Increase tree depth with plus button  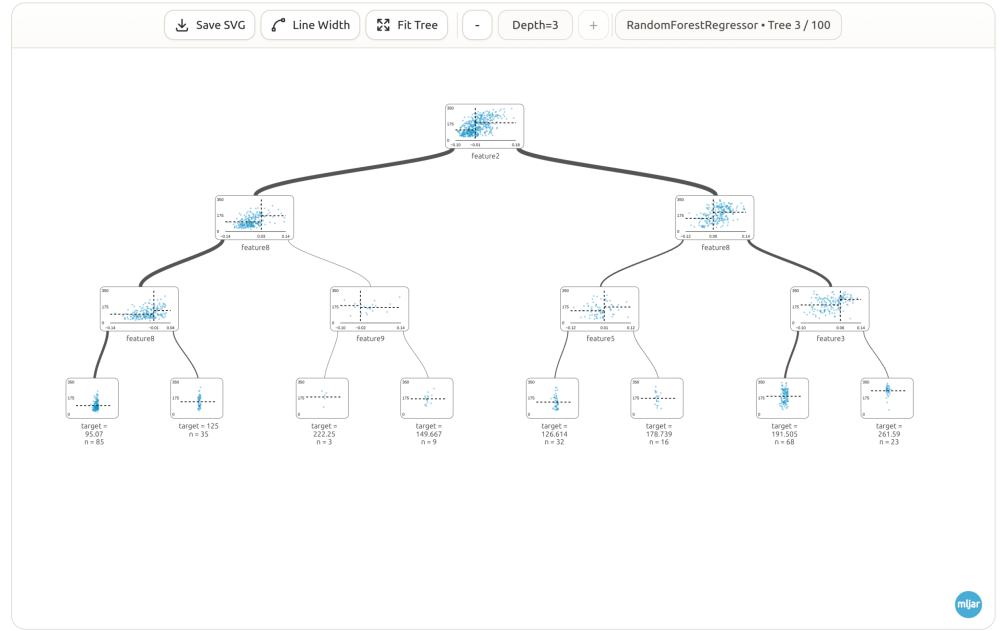point(593,25)
